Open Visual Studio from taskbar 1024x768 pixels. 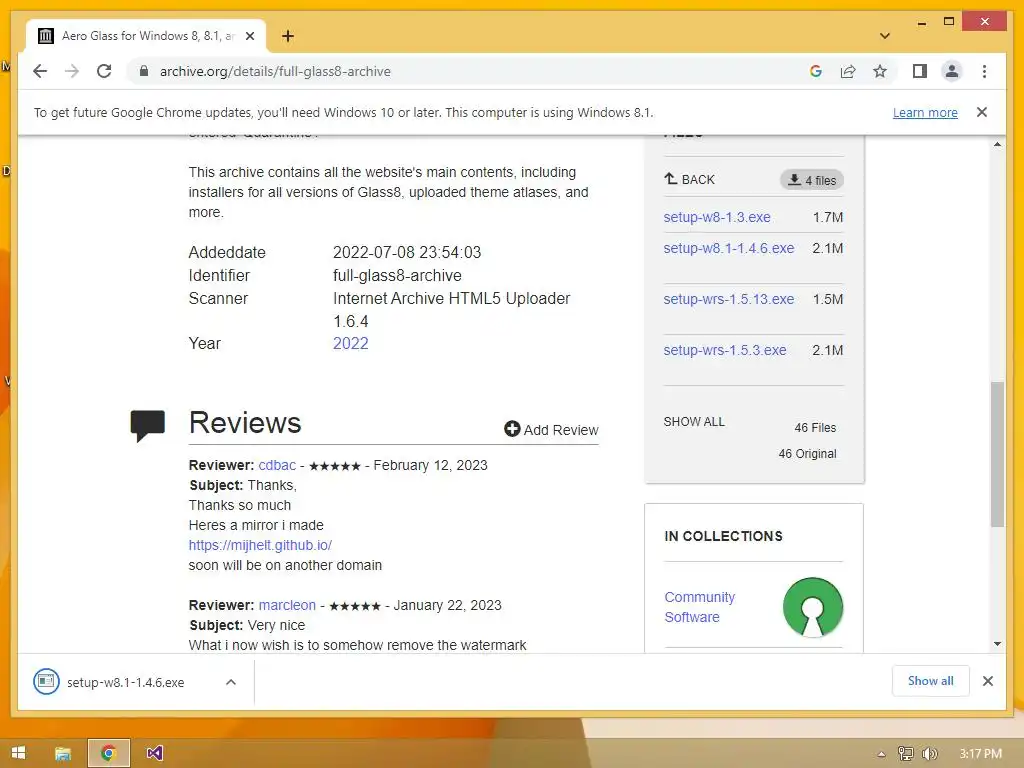155,753
